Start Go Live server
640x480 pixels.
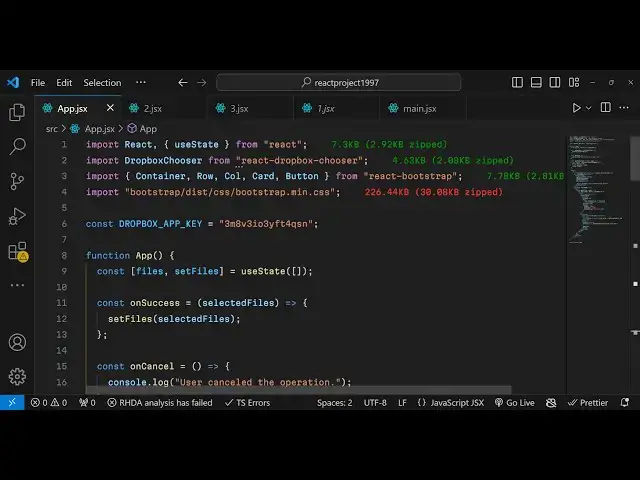pos(515,402)
